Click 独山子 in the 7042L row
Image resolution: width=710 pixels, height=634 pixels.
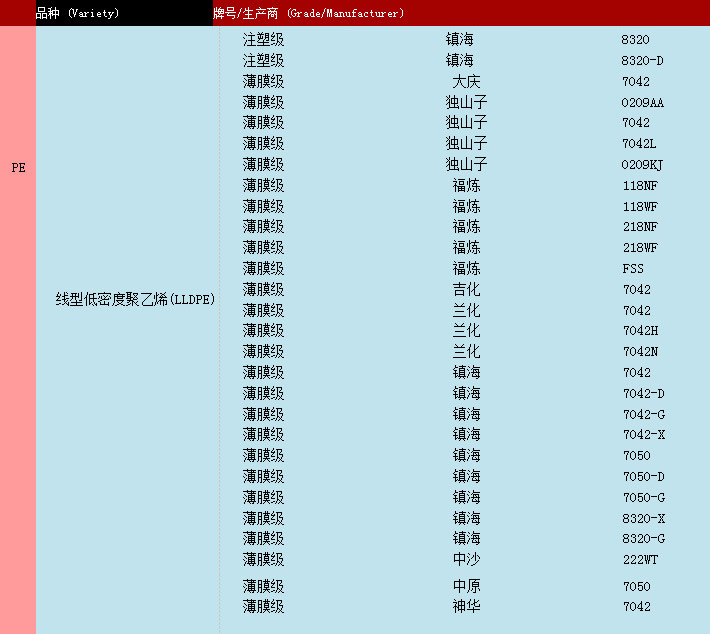(x=466, y=144)
